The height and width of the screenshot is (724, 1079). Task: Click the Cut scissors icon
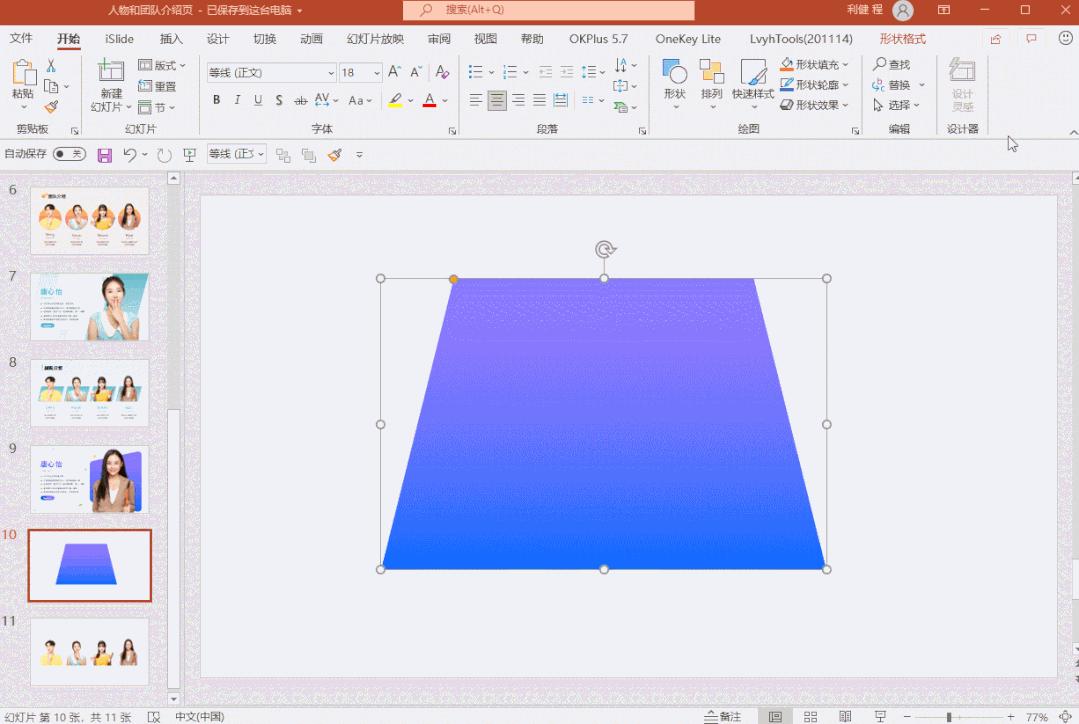[x=51, y=65]
